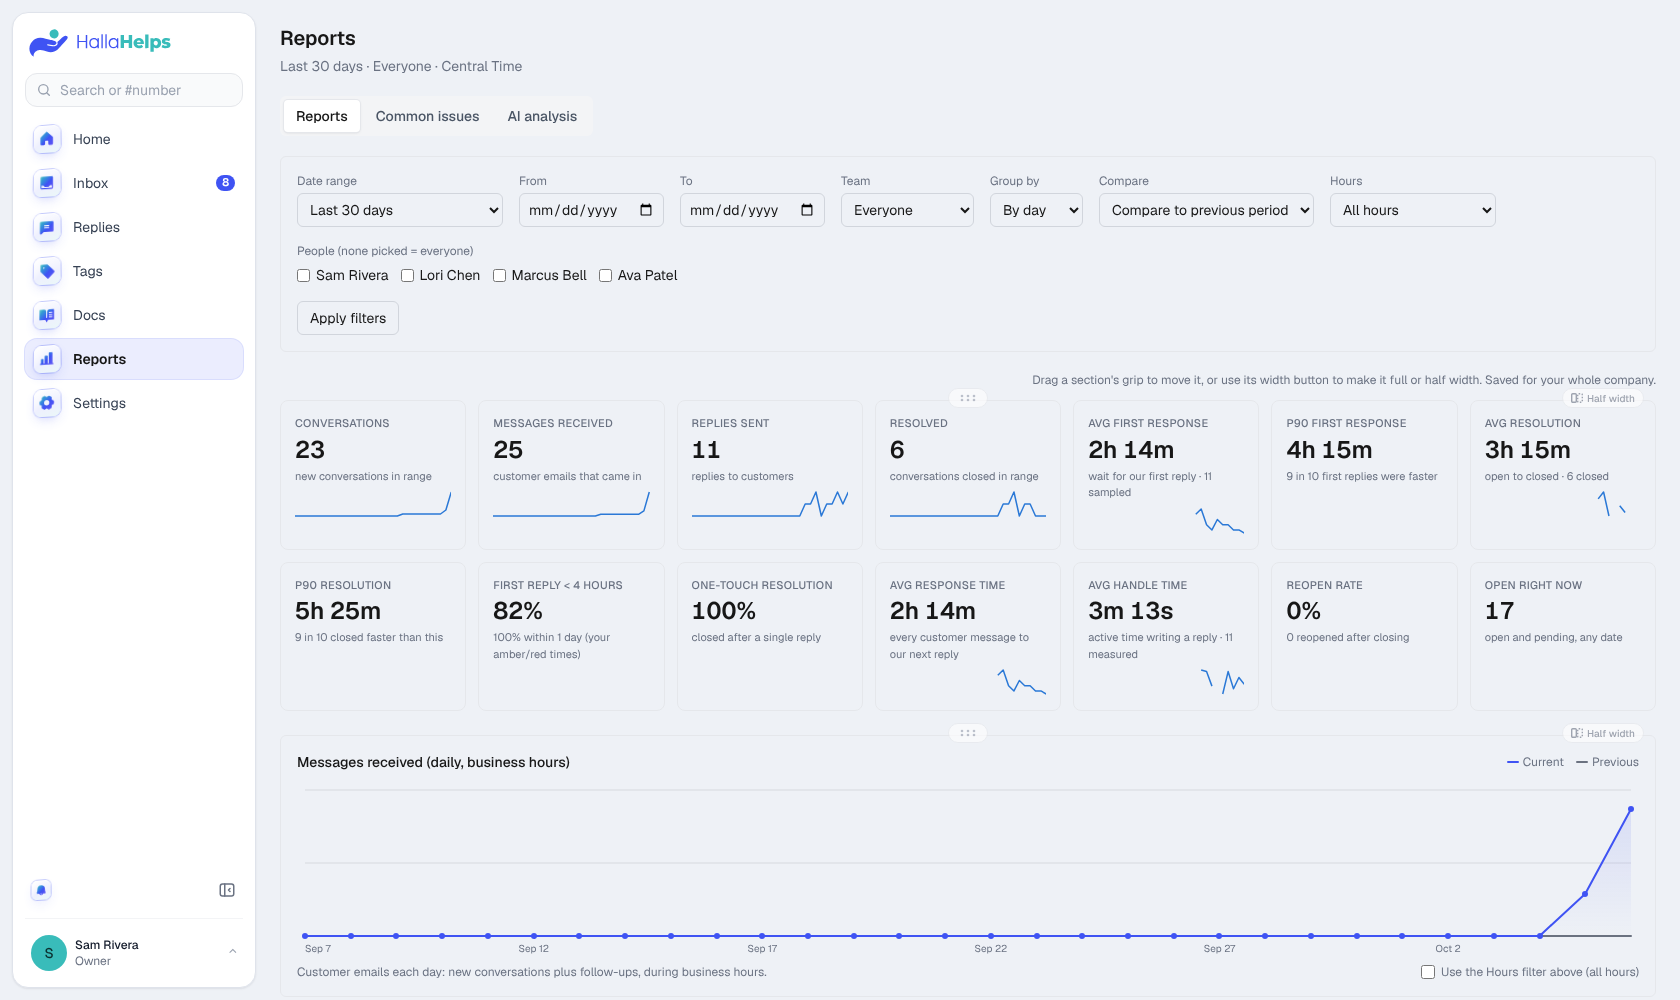Open the Docs sidebar icon
Image resolution: width=1680 pixels, height=1000 pixels.
pyautogui.click(x=47, y=315)
